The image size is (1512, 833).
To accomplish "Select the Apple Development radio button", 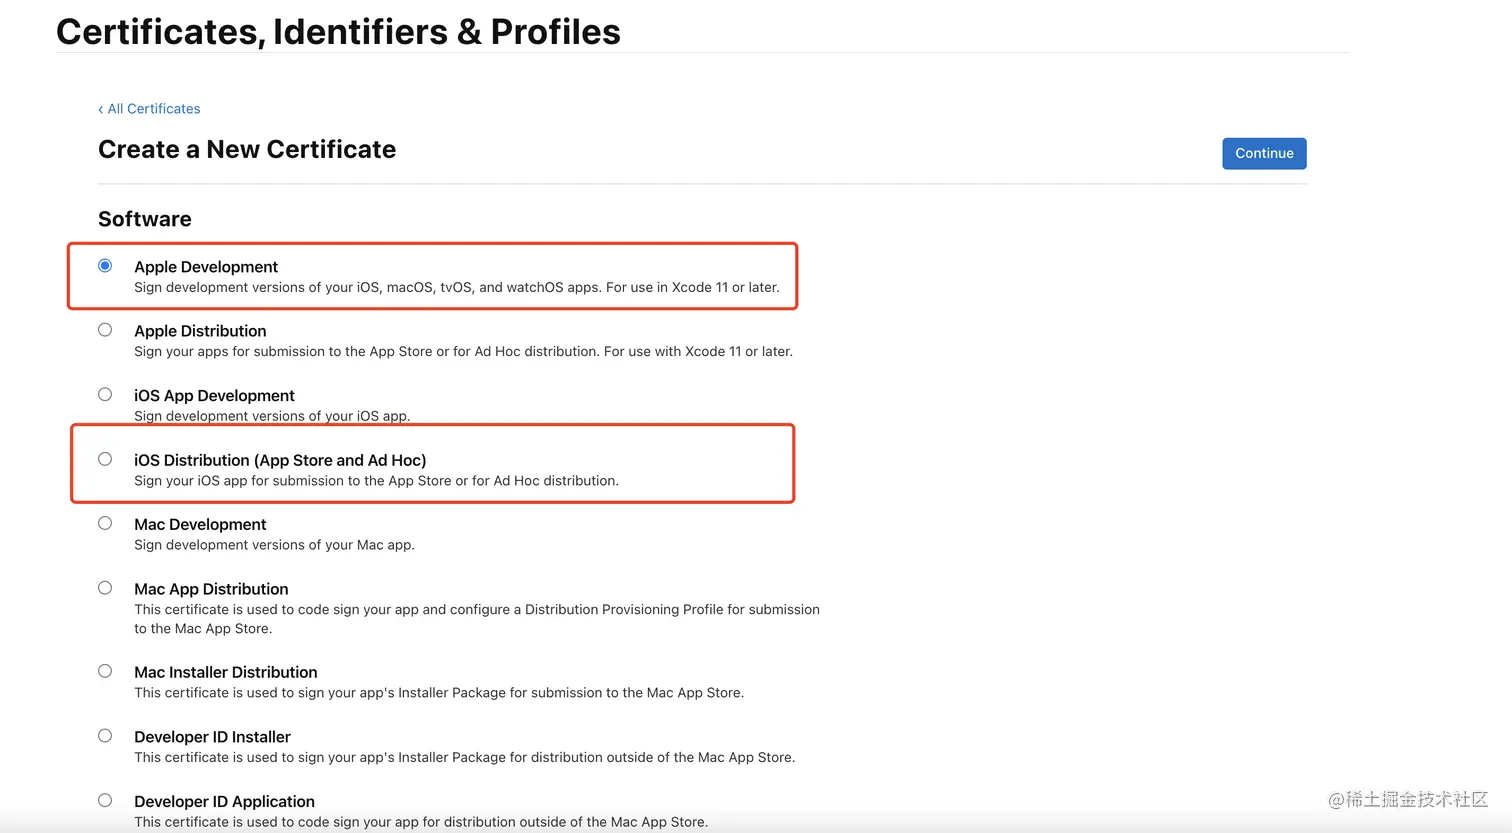I will coord(105,266).
